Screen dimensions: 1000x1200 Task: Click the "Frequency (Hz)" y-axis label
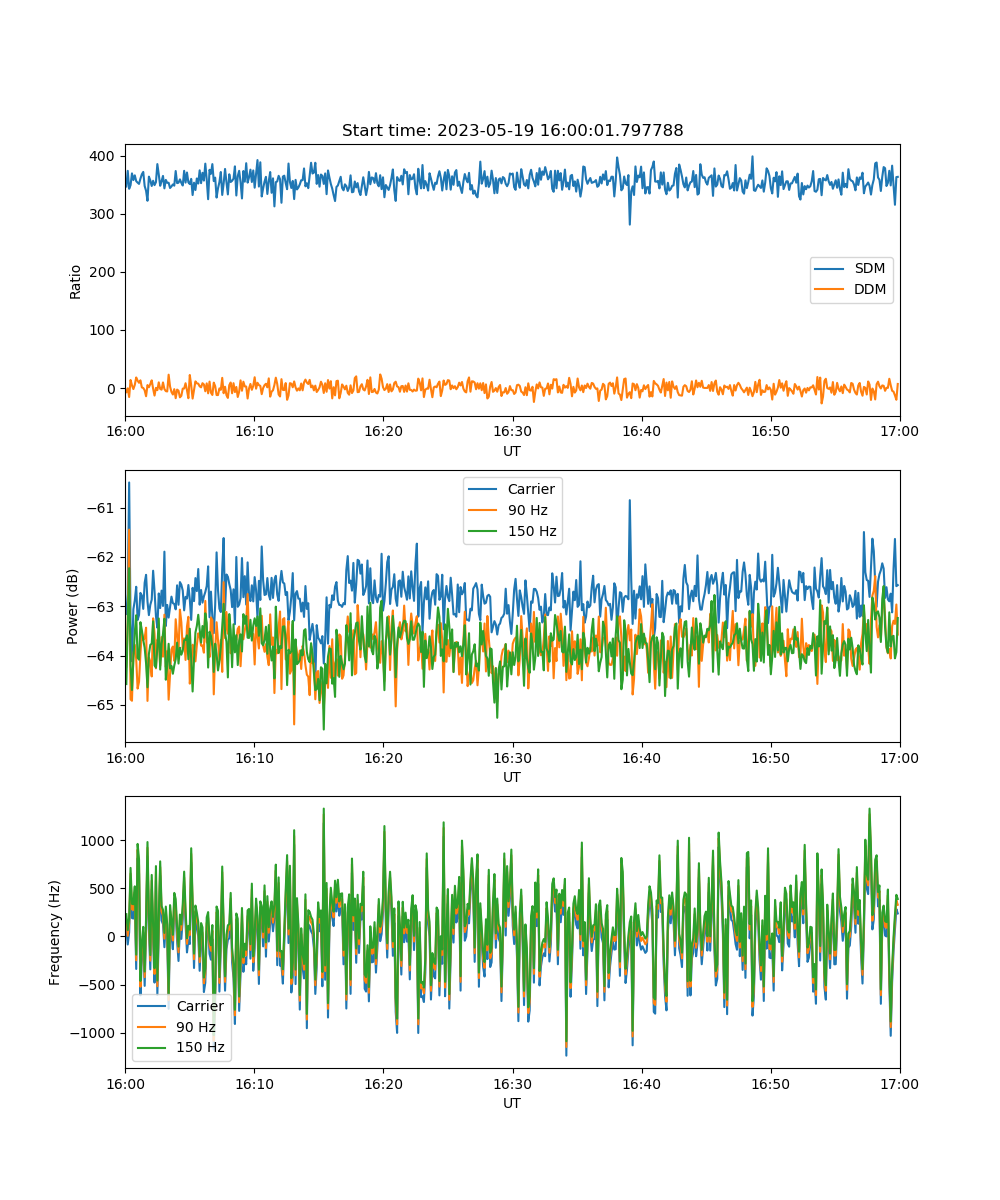click(x=55, y=933)
